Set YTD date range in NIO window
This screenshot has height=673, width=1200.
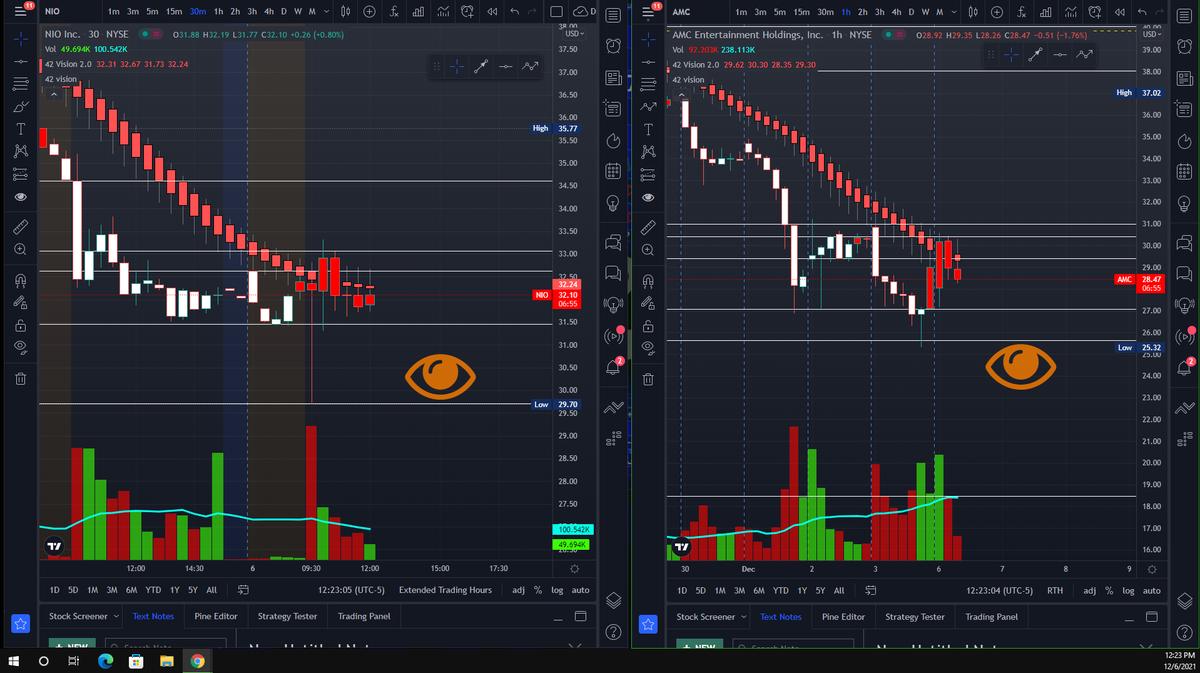coord(153,590)
